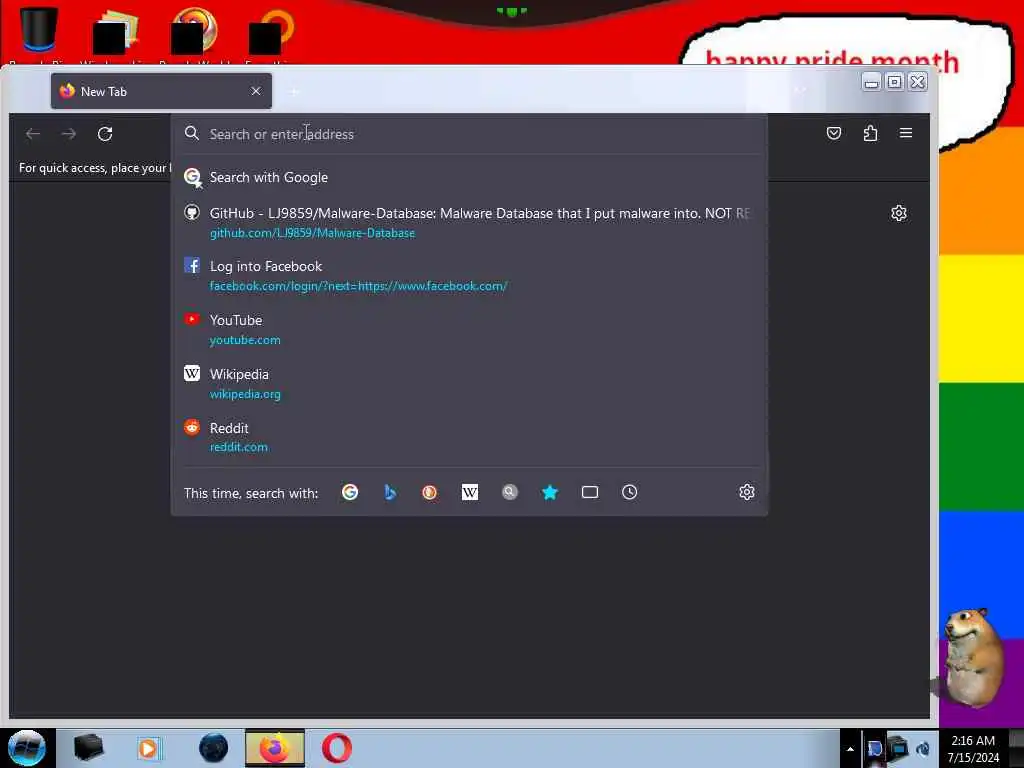Click the facebook.com/login URL text

pyautogui.click(x=358, y=286)
